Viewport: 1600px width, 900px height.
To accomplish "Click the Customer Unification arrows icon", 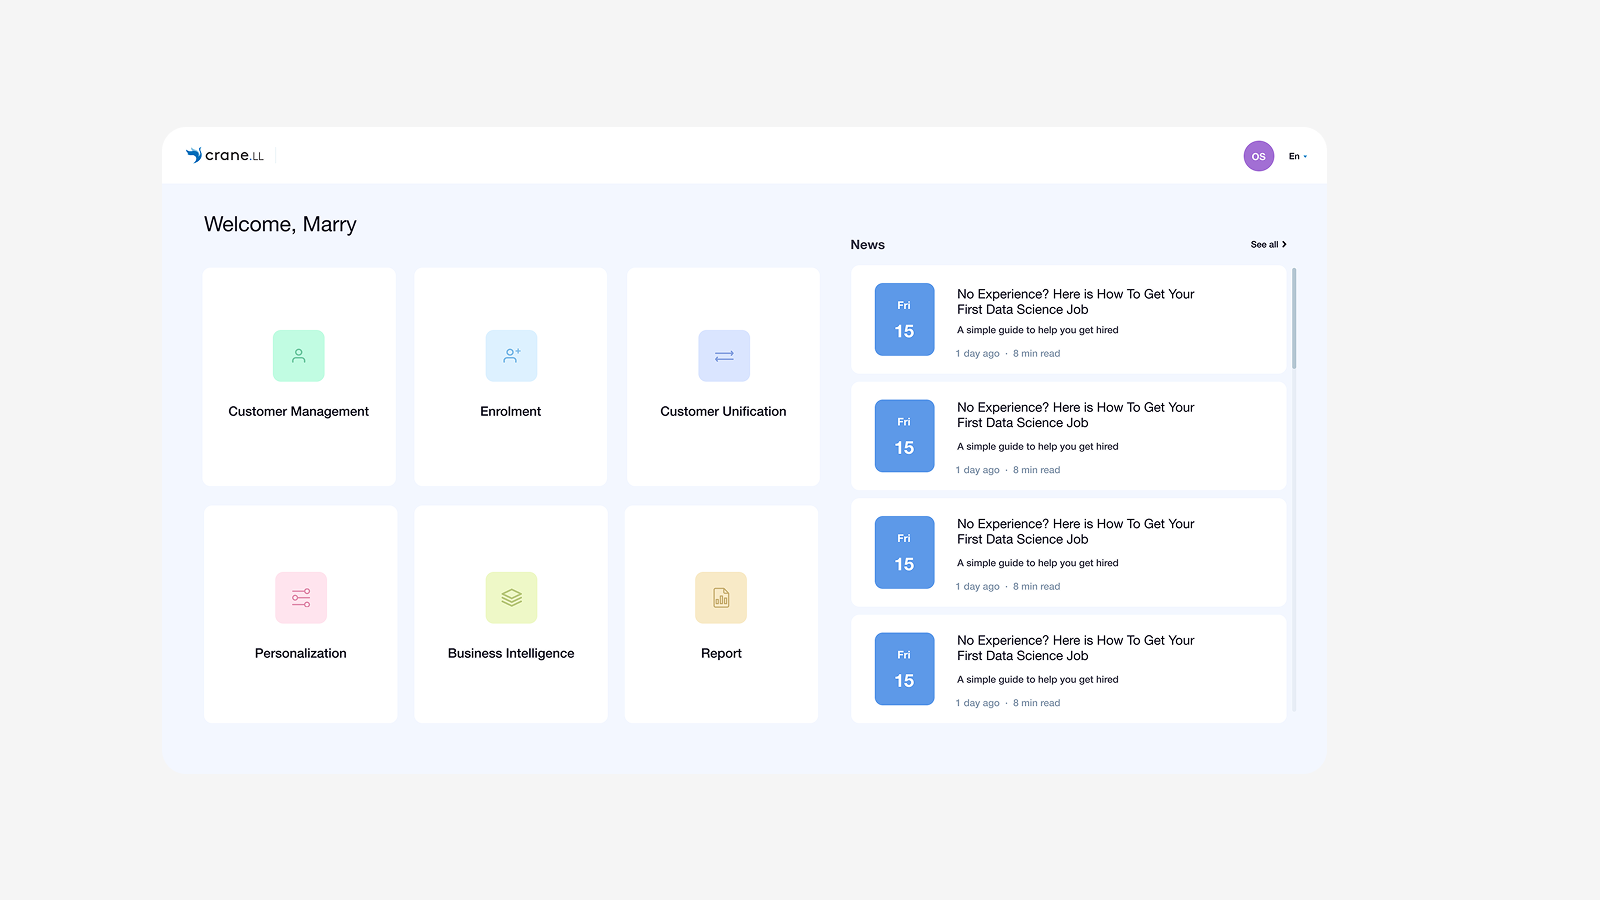I will coord(723,355).
